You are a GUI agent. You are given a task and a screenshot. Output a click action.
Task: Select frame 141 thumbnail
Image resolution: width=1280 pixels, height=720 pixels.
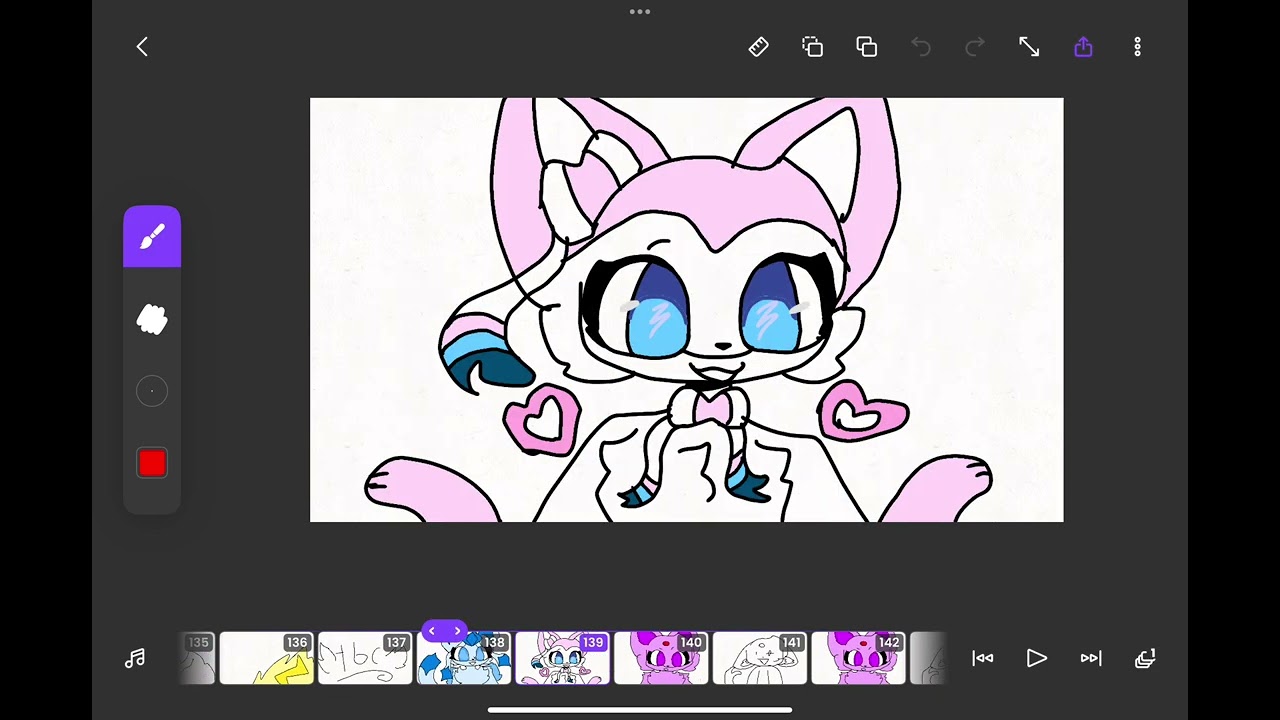pyautogui.click(x=760, y=658)
